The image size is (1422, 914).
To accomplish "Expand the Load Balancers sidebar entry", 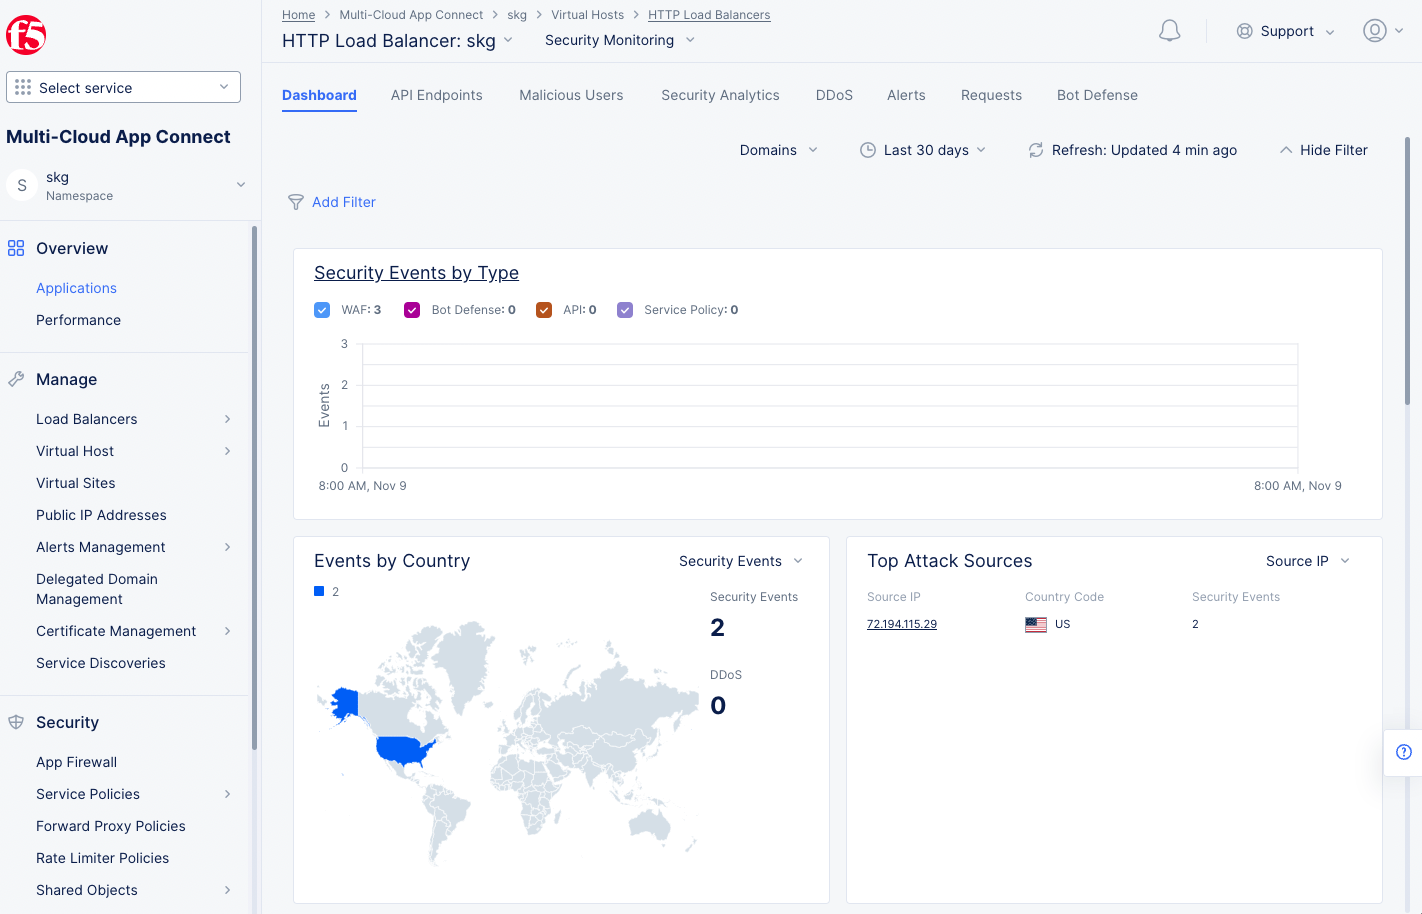I will point(87,419).
